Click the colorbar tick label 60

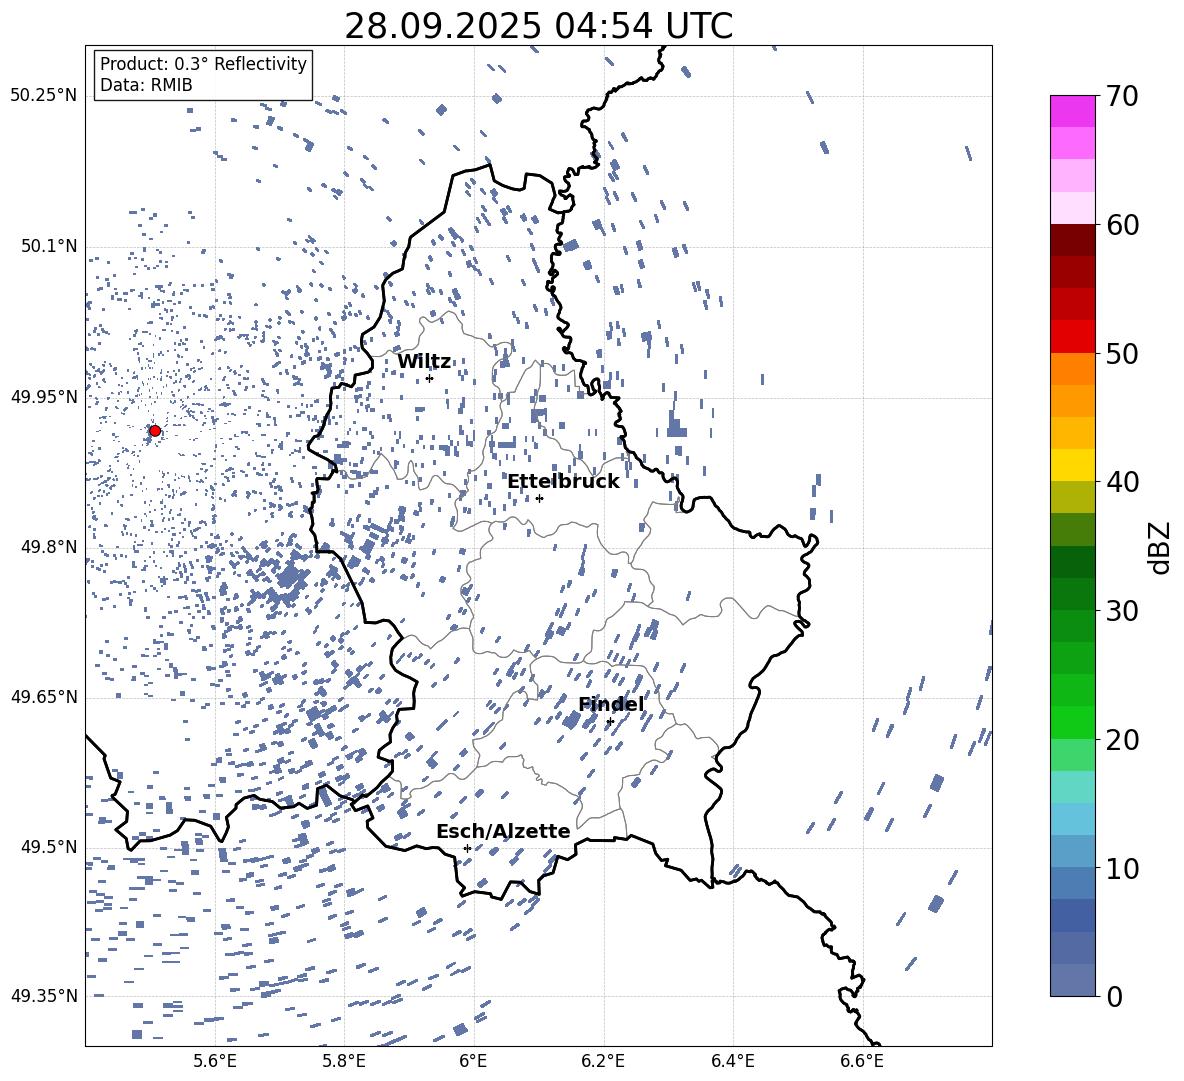click(1122, 225)
